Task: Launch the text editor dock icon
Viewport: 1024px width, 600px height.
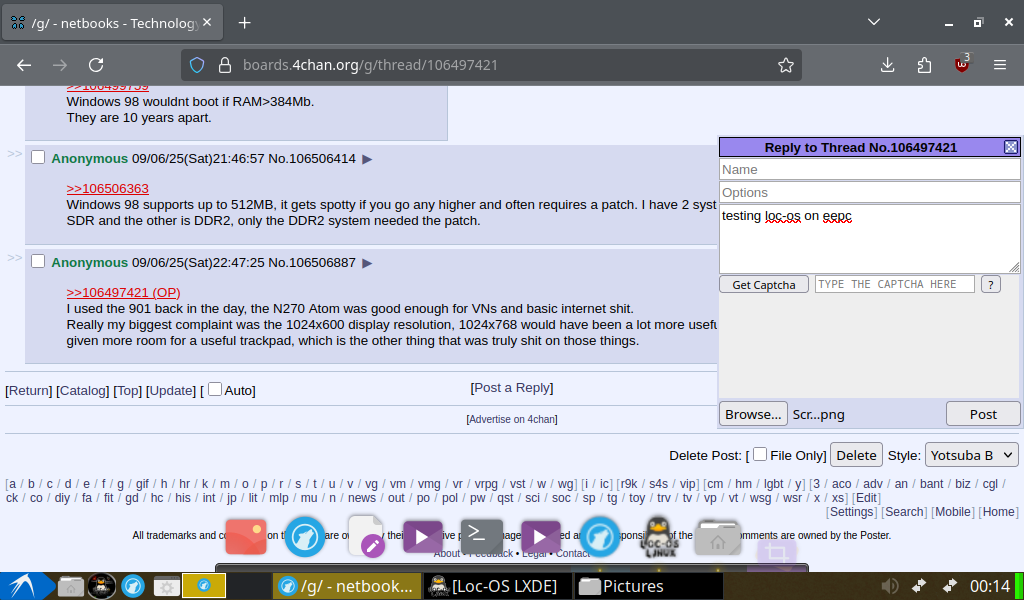Action: coord(366,536)
